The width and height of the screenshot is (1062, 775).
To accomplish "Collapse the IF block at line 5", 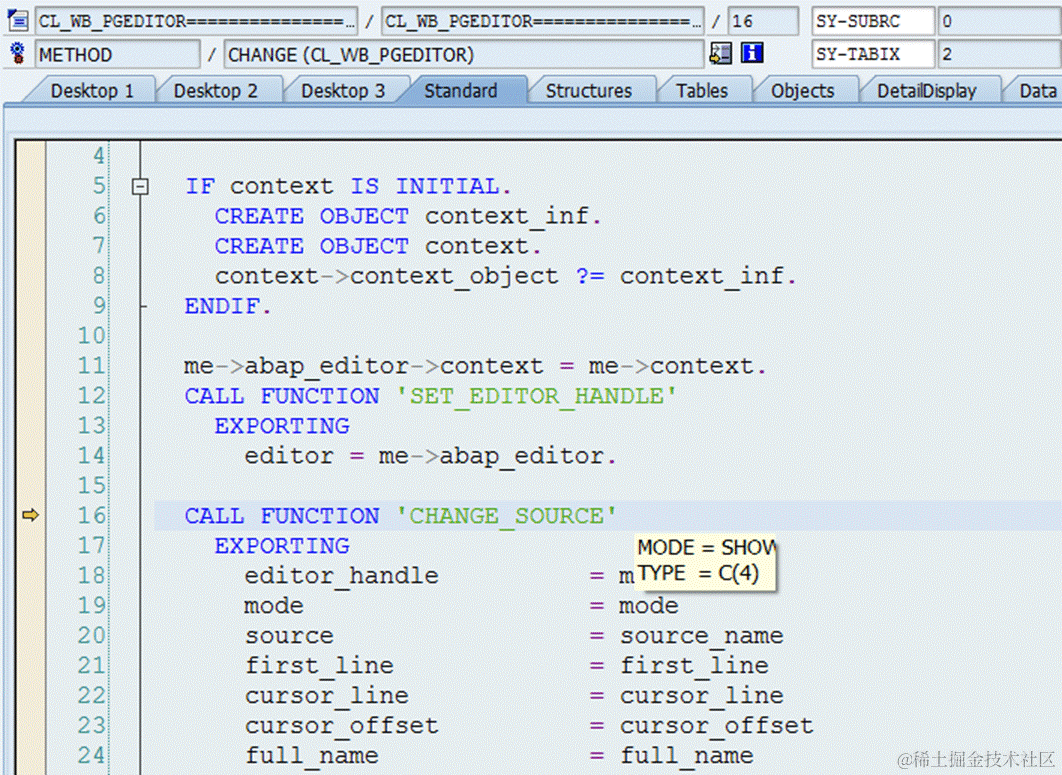I will point(140,186).
